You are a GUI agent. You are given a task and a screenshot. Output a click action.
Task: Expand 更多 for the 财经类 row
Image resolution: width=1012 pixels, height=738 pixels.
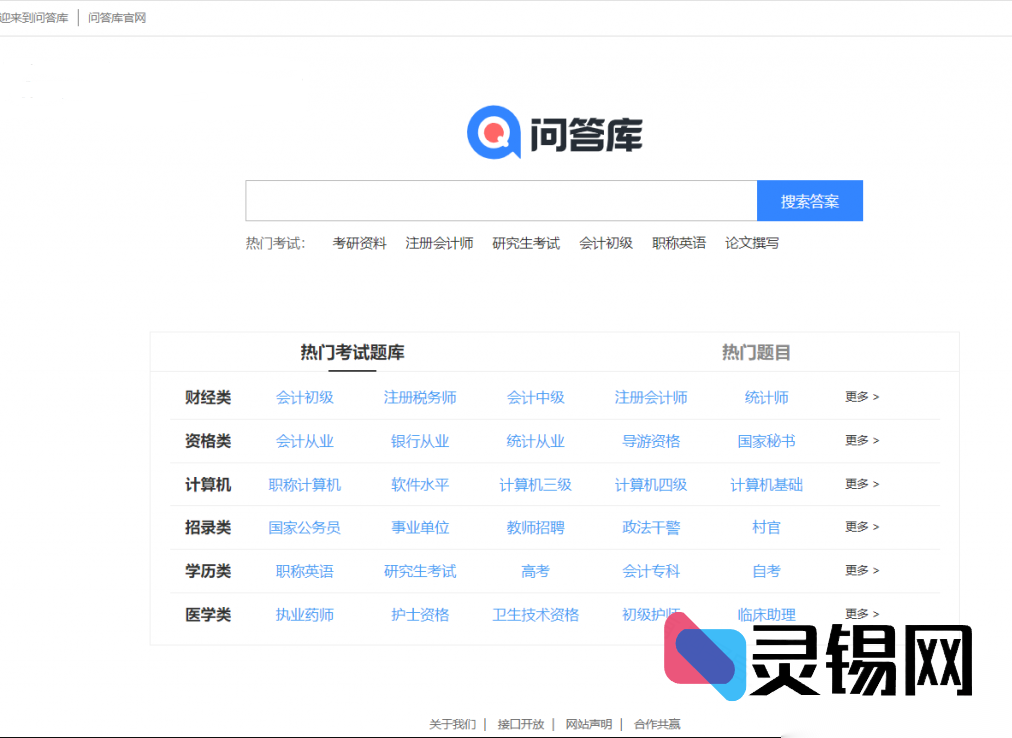[861, 397]
